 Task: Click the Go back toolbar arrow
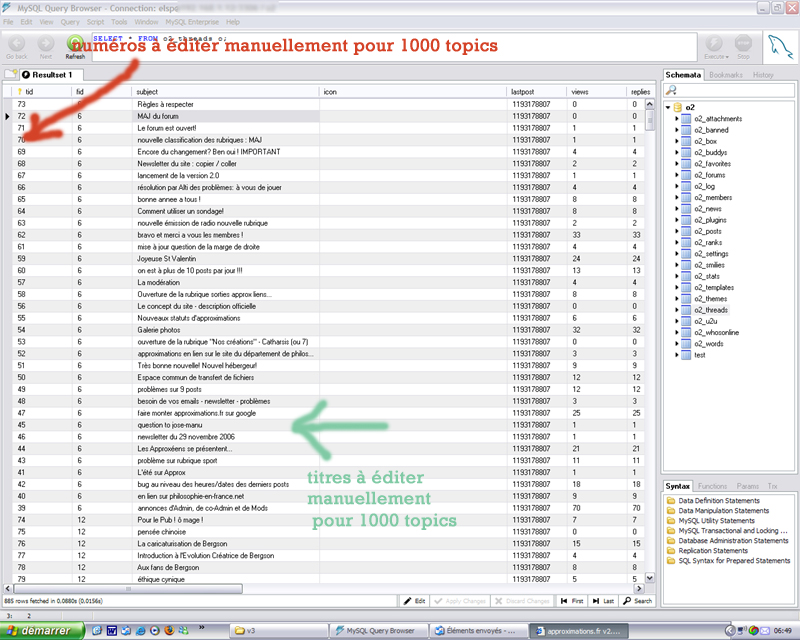pyautogui.click(x=17, y=44)
